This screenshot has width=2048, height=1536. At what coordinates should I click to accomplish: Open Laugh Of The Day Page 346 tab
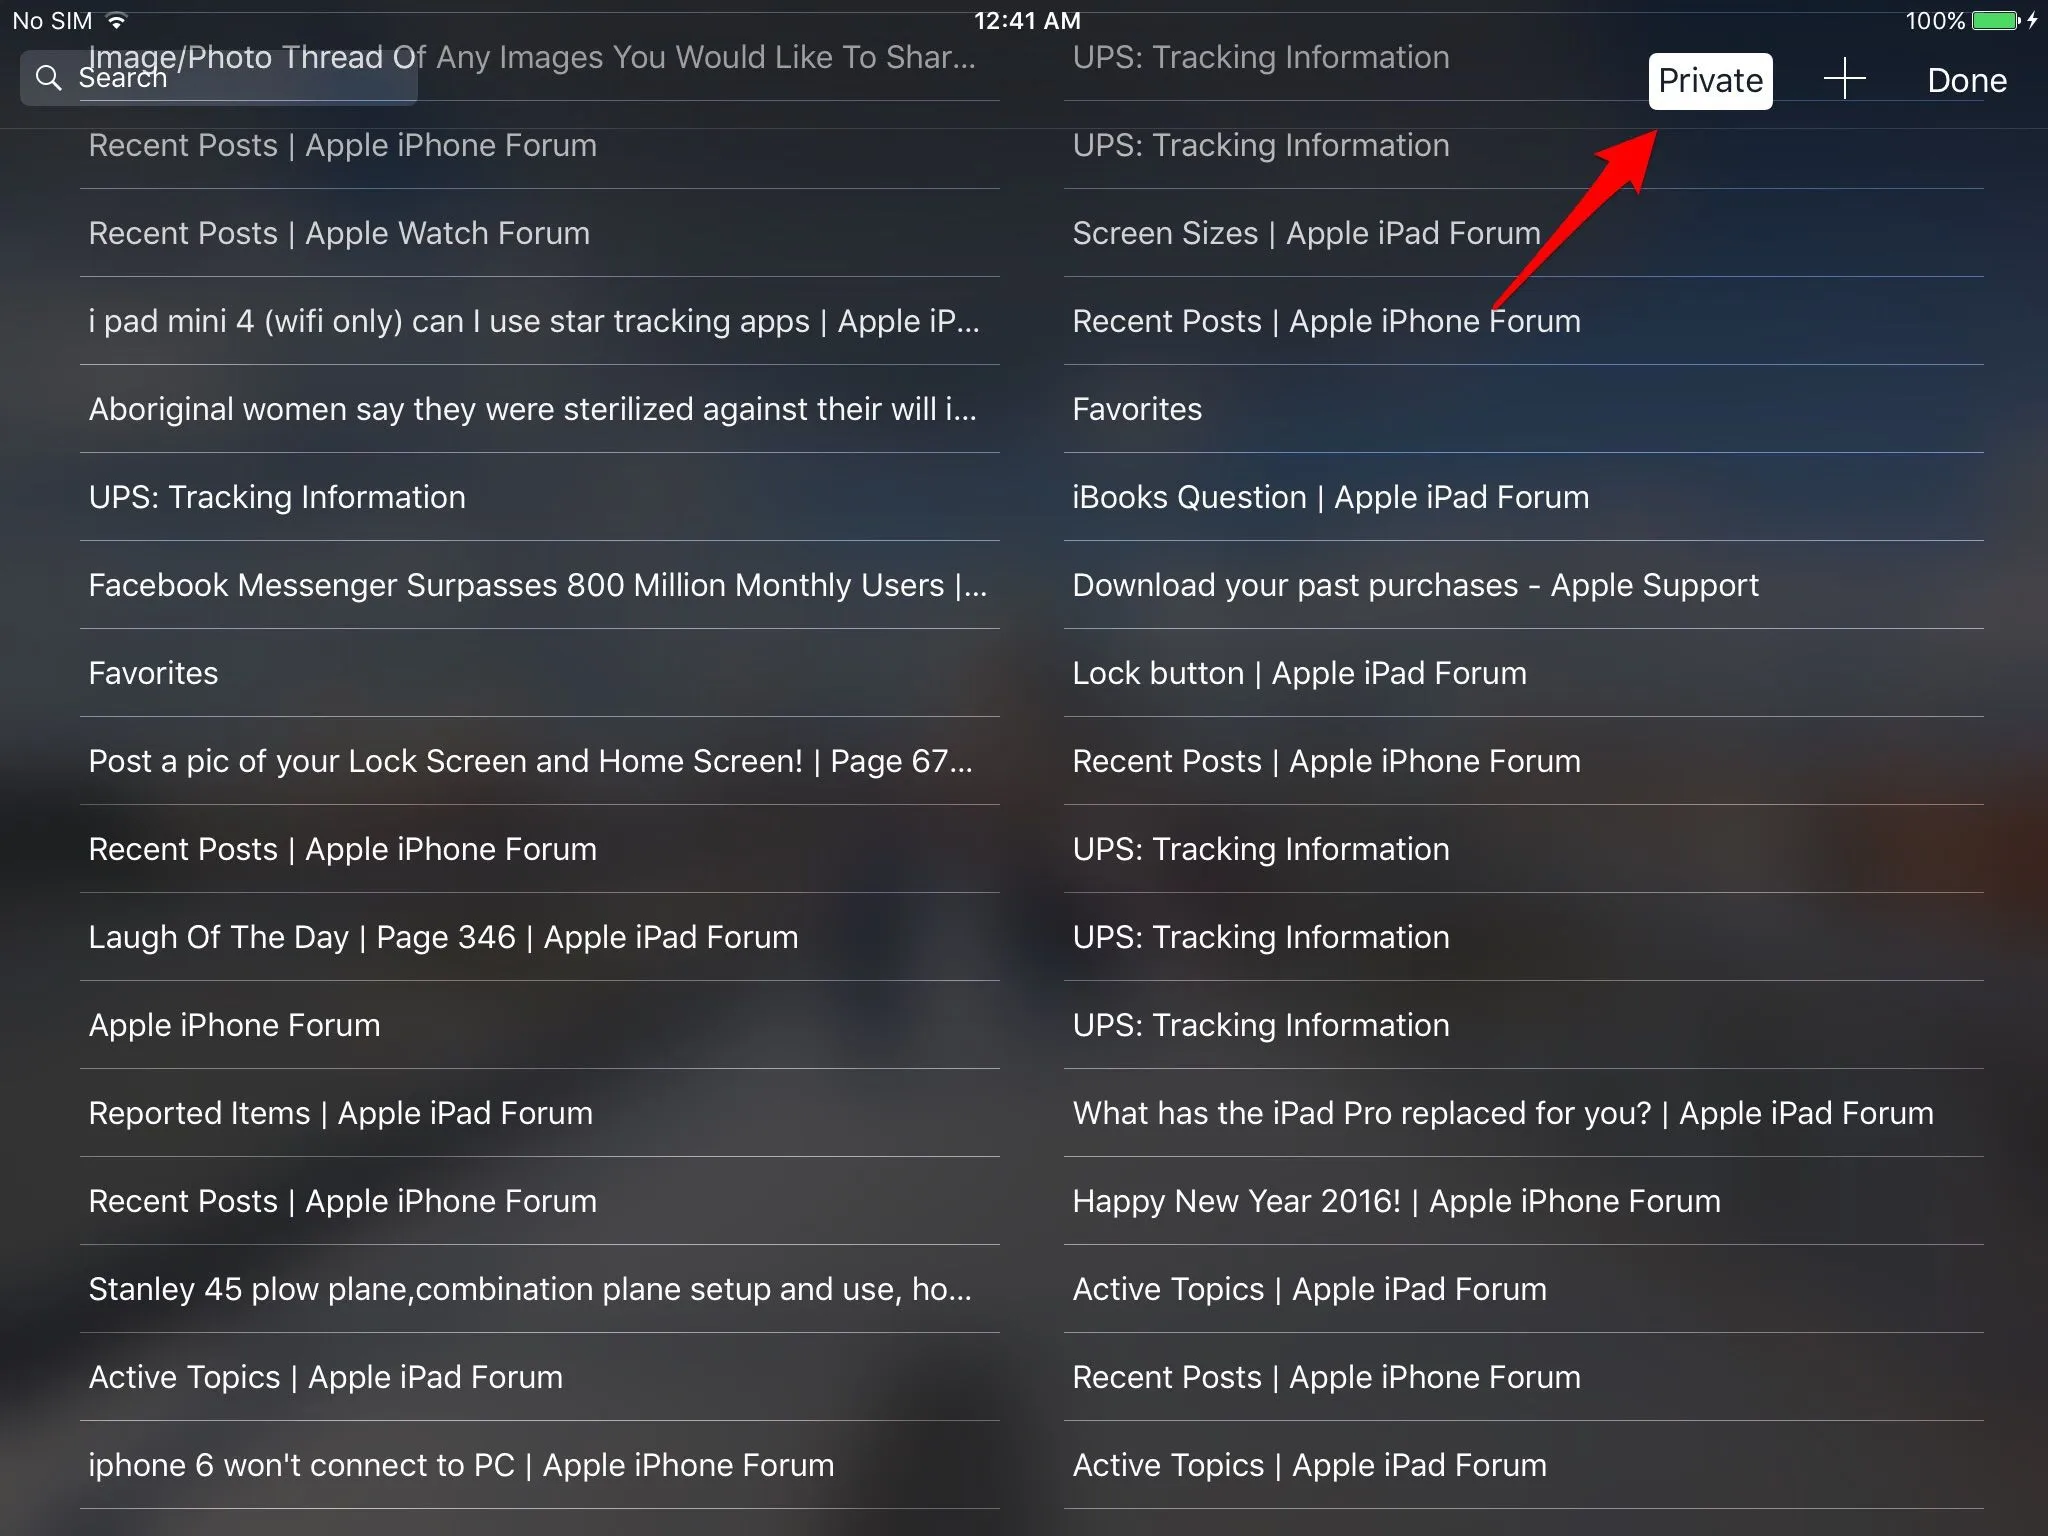443,937
